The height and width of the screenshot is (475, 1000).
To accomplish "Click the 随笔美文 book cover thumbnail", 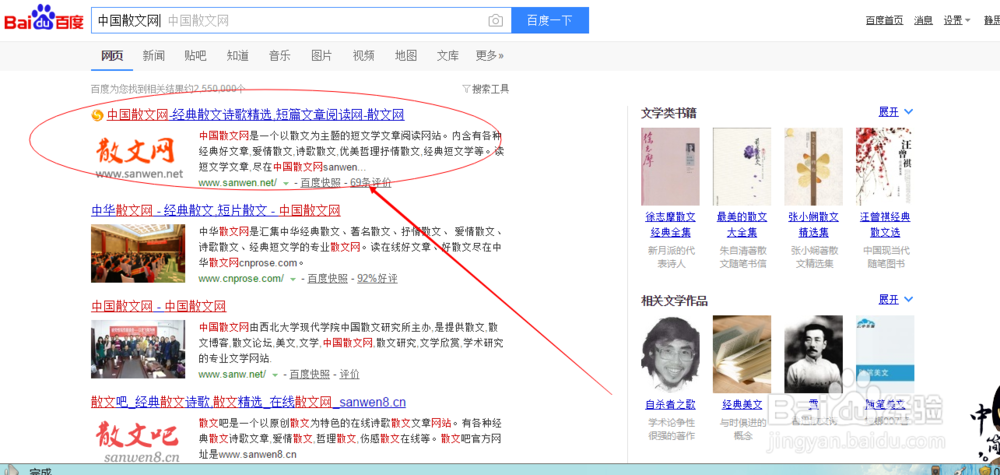I will [885, 354].
